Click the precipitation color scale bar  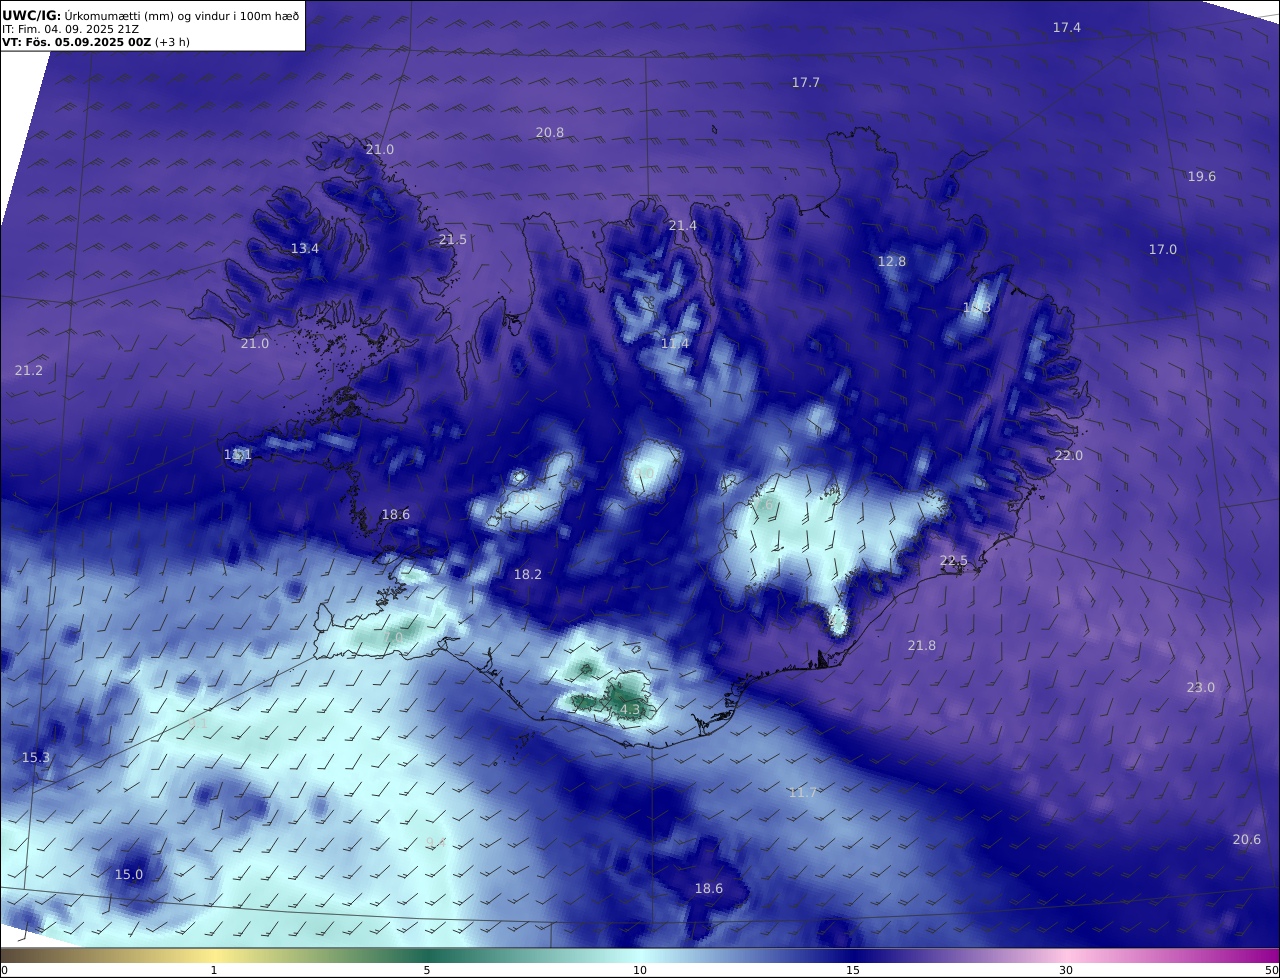tap(640, 955)
